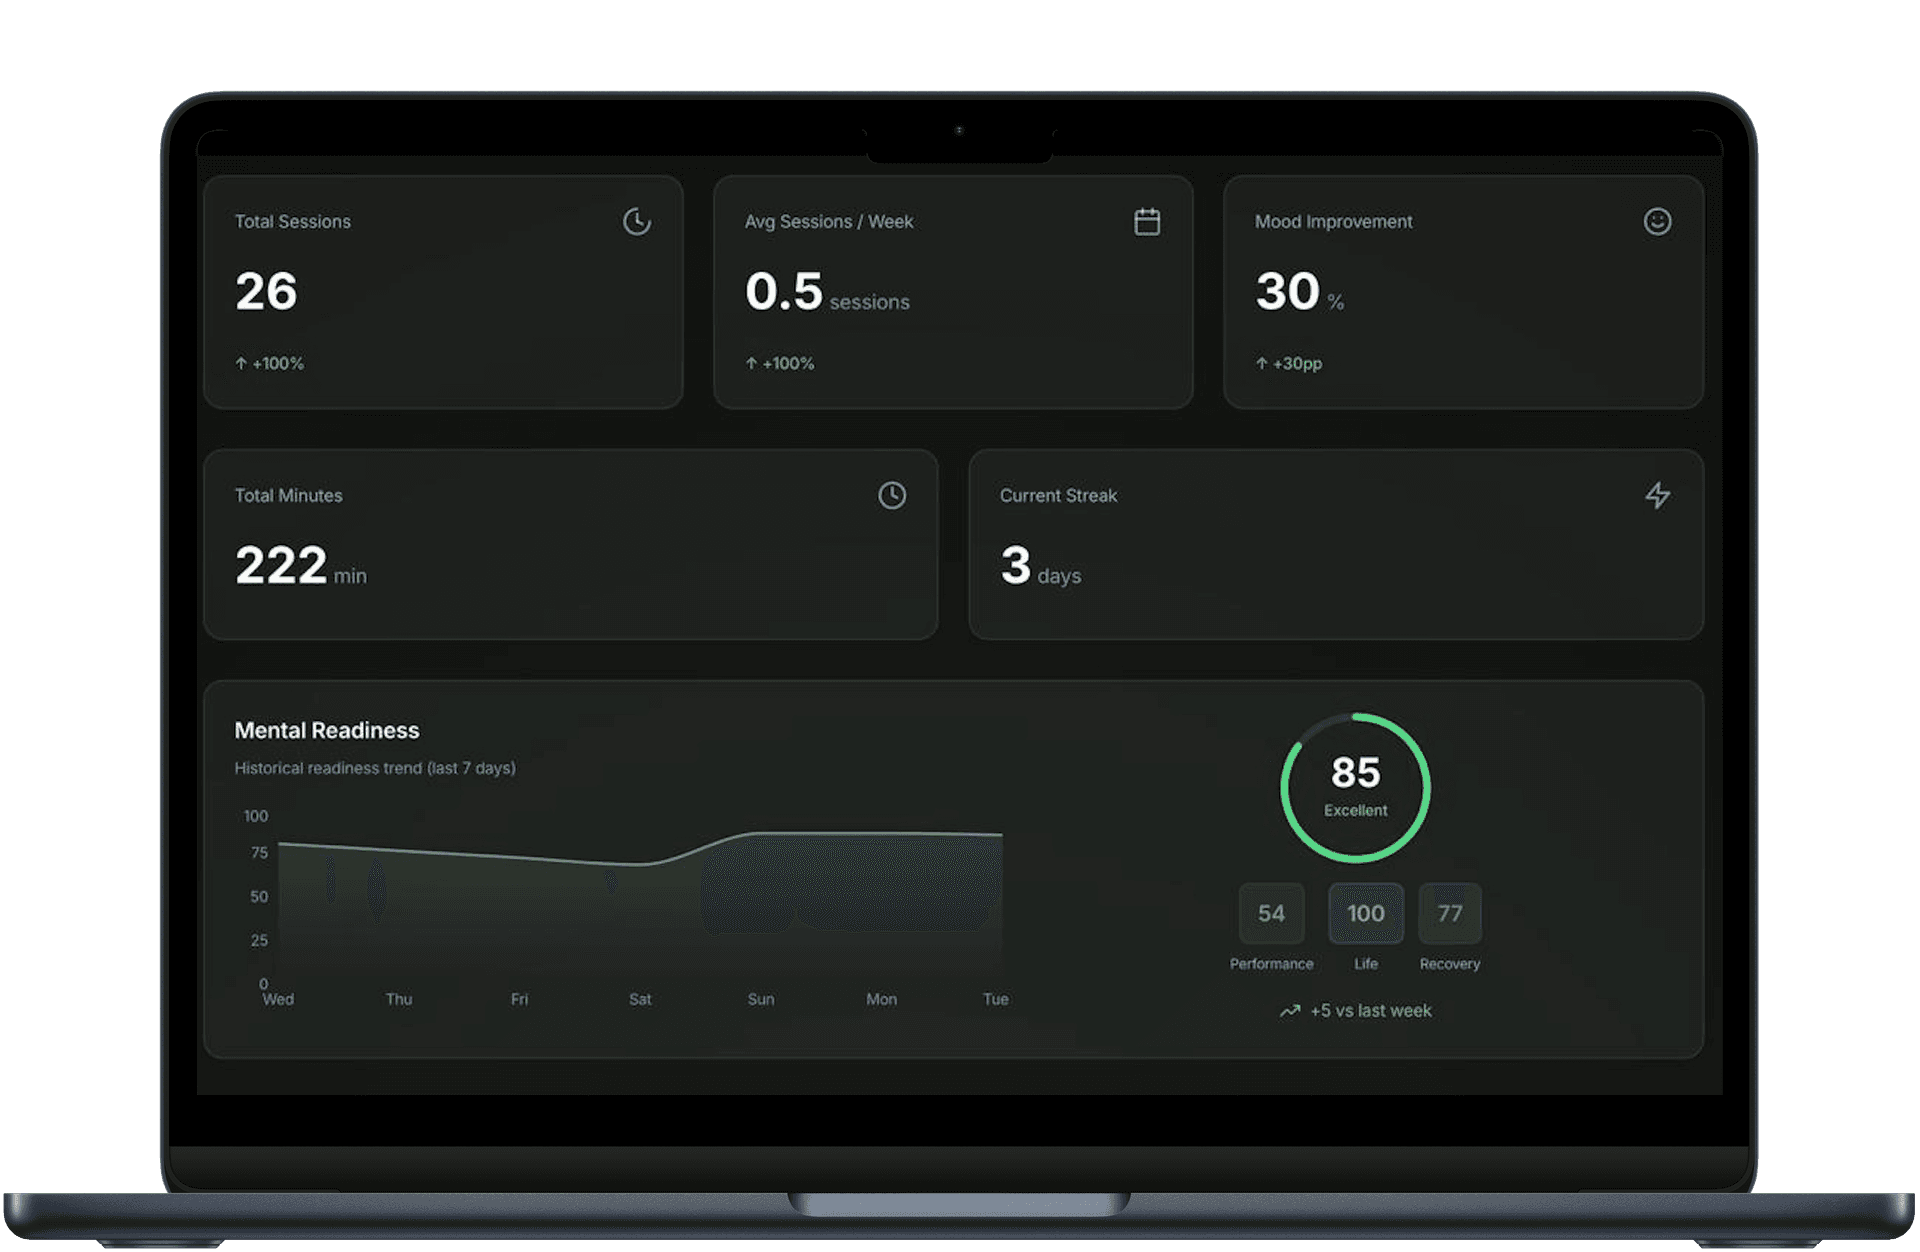
Task: Select the Wed label on the readiness chart
Action: pyautogui.click(x=278, y=999)
